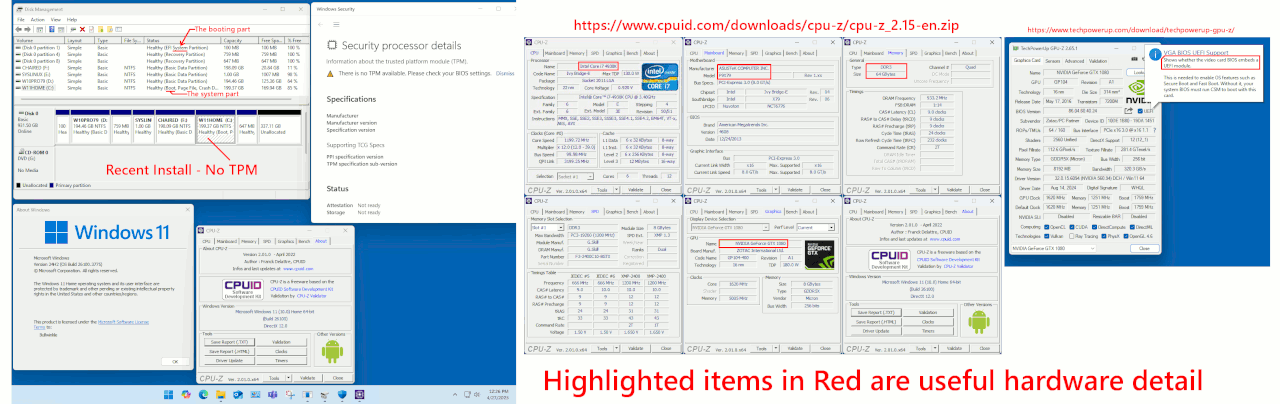Open Microsoft Edge from taskbar
The height and width of the screenshot is (404, 1280).
(203, 395)
